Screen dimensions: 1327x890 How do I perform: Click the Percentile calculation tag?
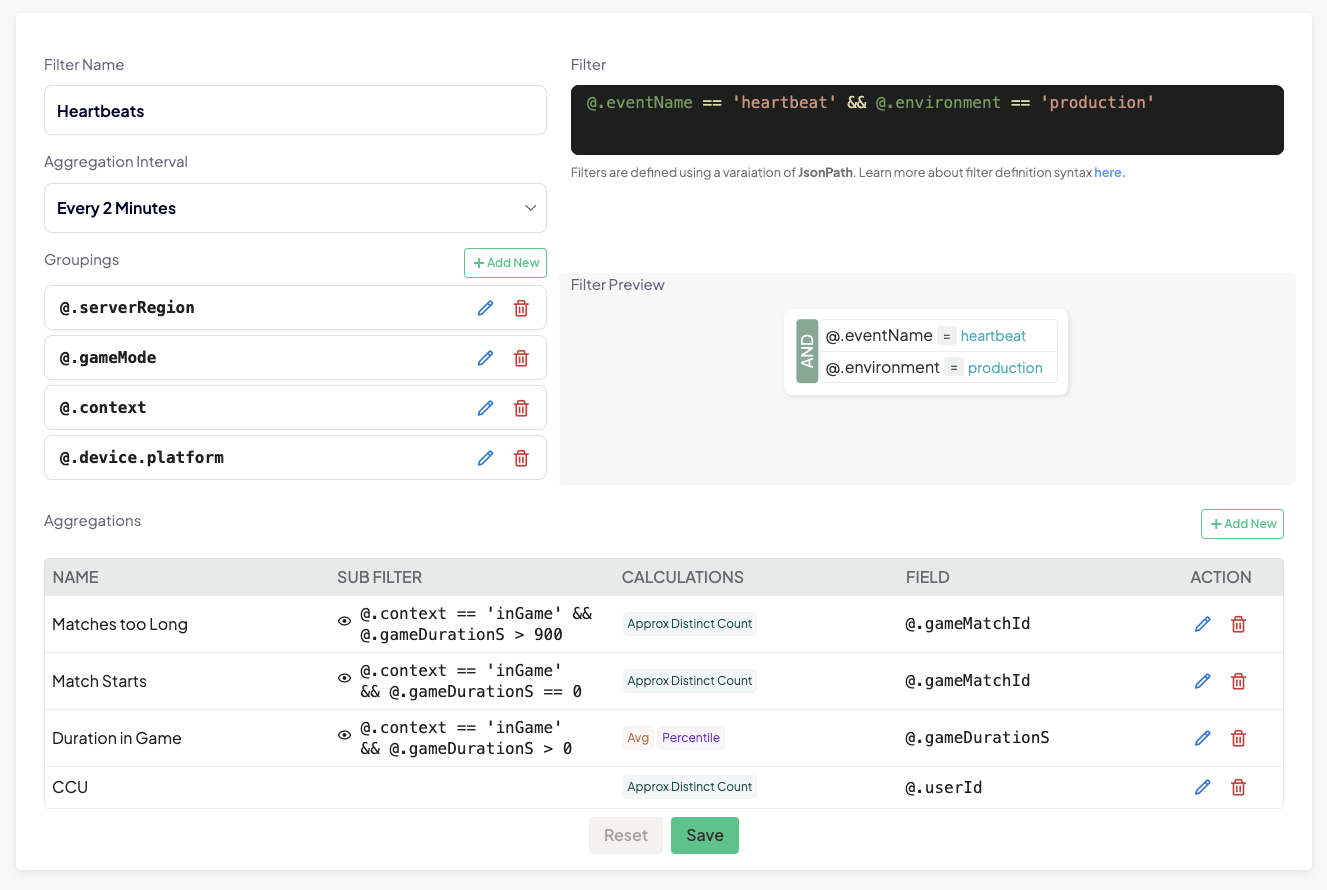(690, 738)
